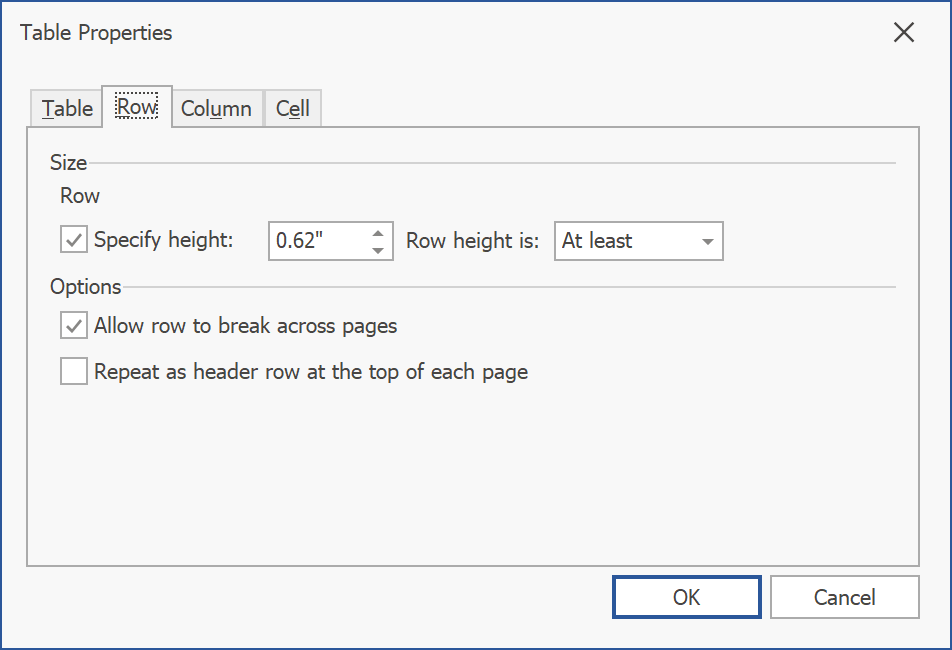This screenshot has width=952, height=650.
Task: Click the Size group heading
Action: 68,162
